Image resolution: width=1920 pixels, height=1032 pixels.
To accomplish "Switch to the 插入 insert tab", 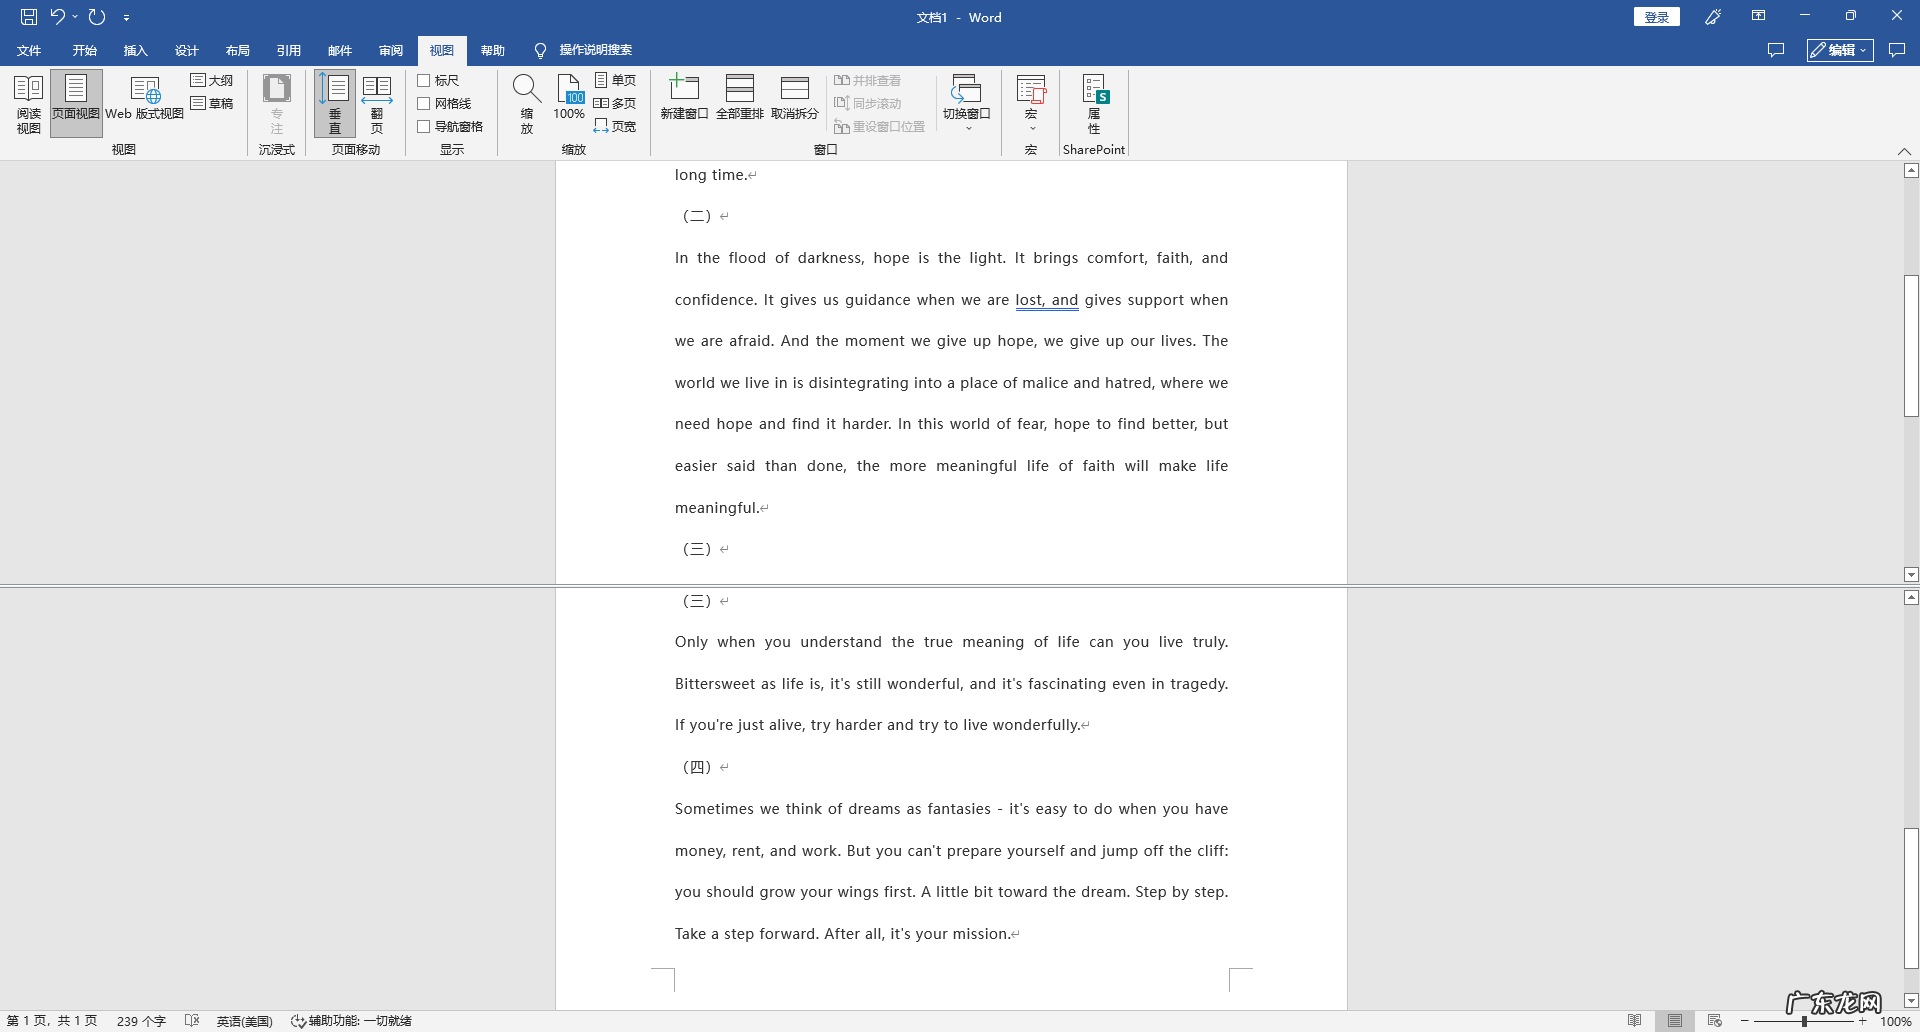I will pyautogui.click(x=135, y=50).
